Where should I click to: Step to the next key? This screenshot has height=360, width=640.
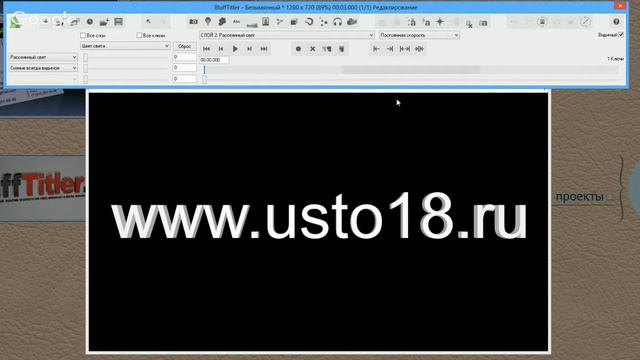[x=249, y=49]
